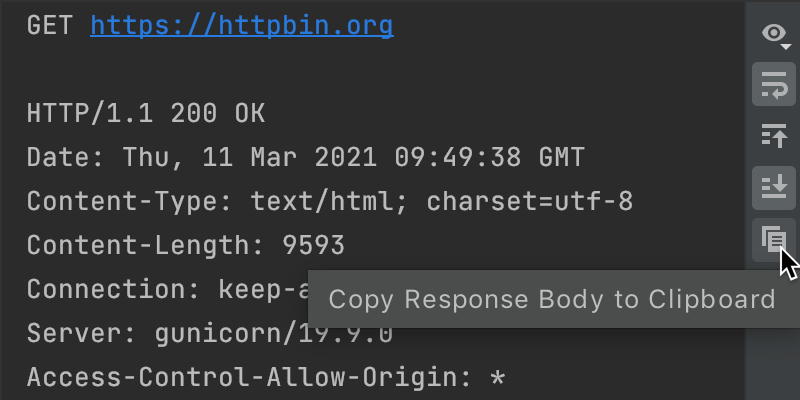This screenshot has height=400, width=800.
Task: Click the HTTP/1.1 protocol text
Action: pyautogui.click(x=90, y=113)
